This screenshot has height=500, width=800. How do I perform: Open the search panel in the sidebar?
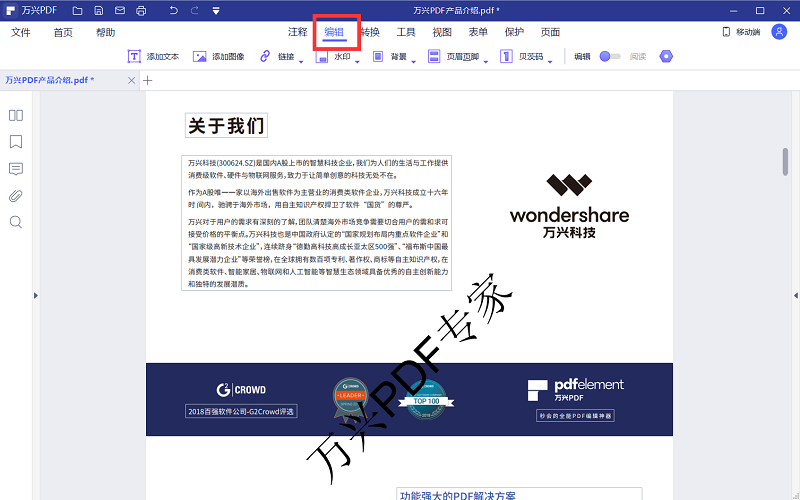16,222
